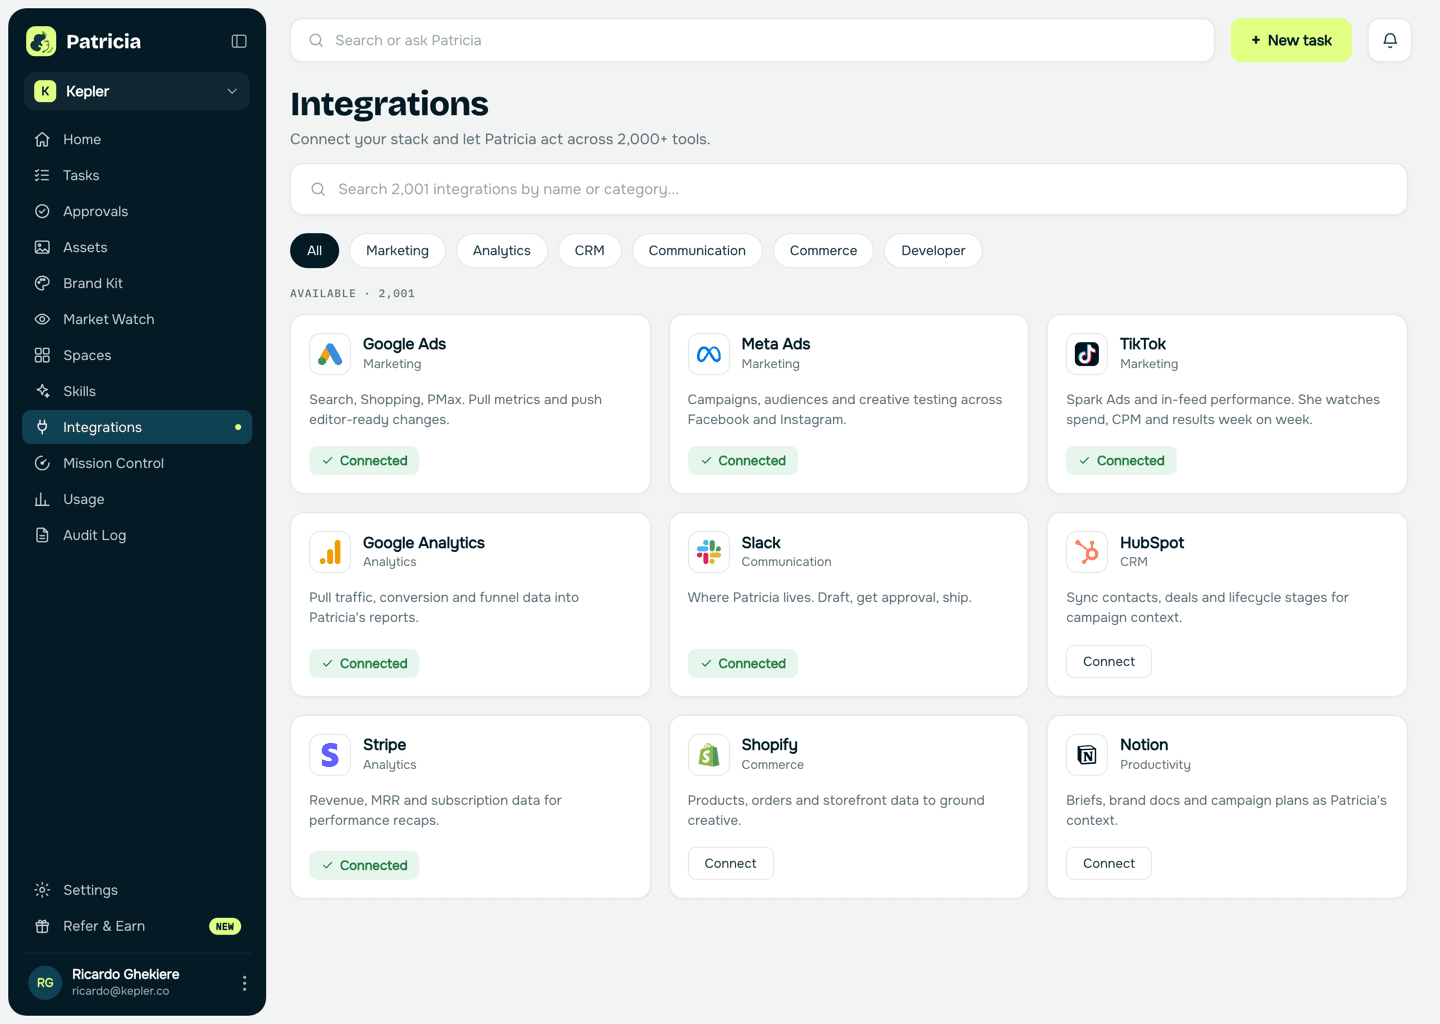Open the user menu three-dot icon

point(244,983)
